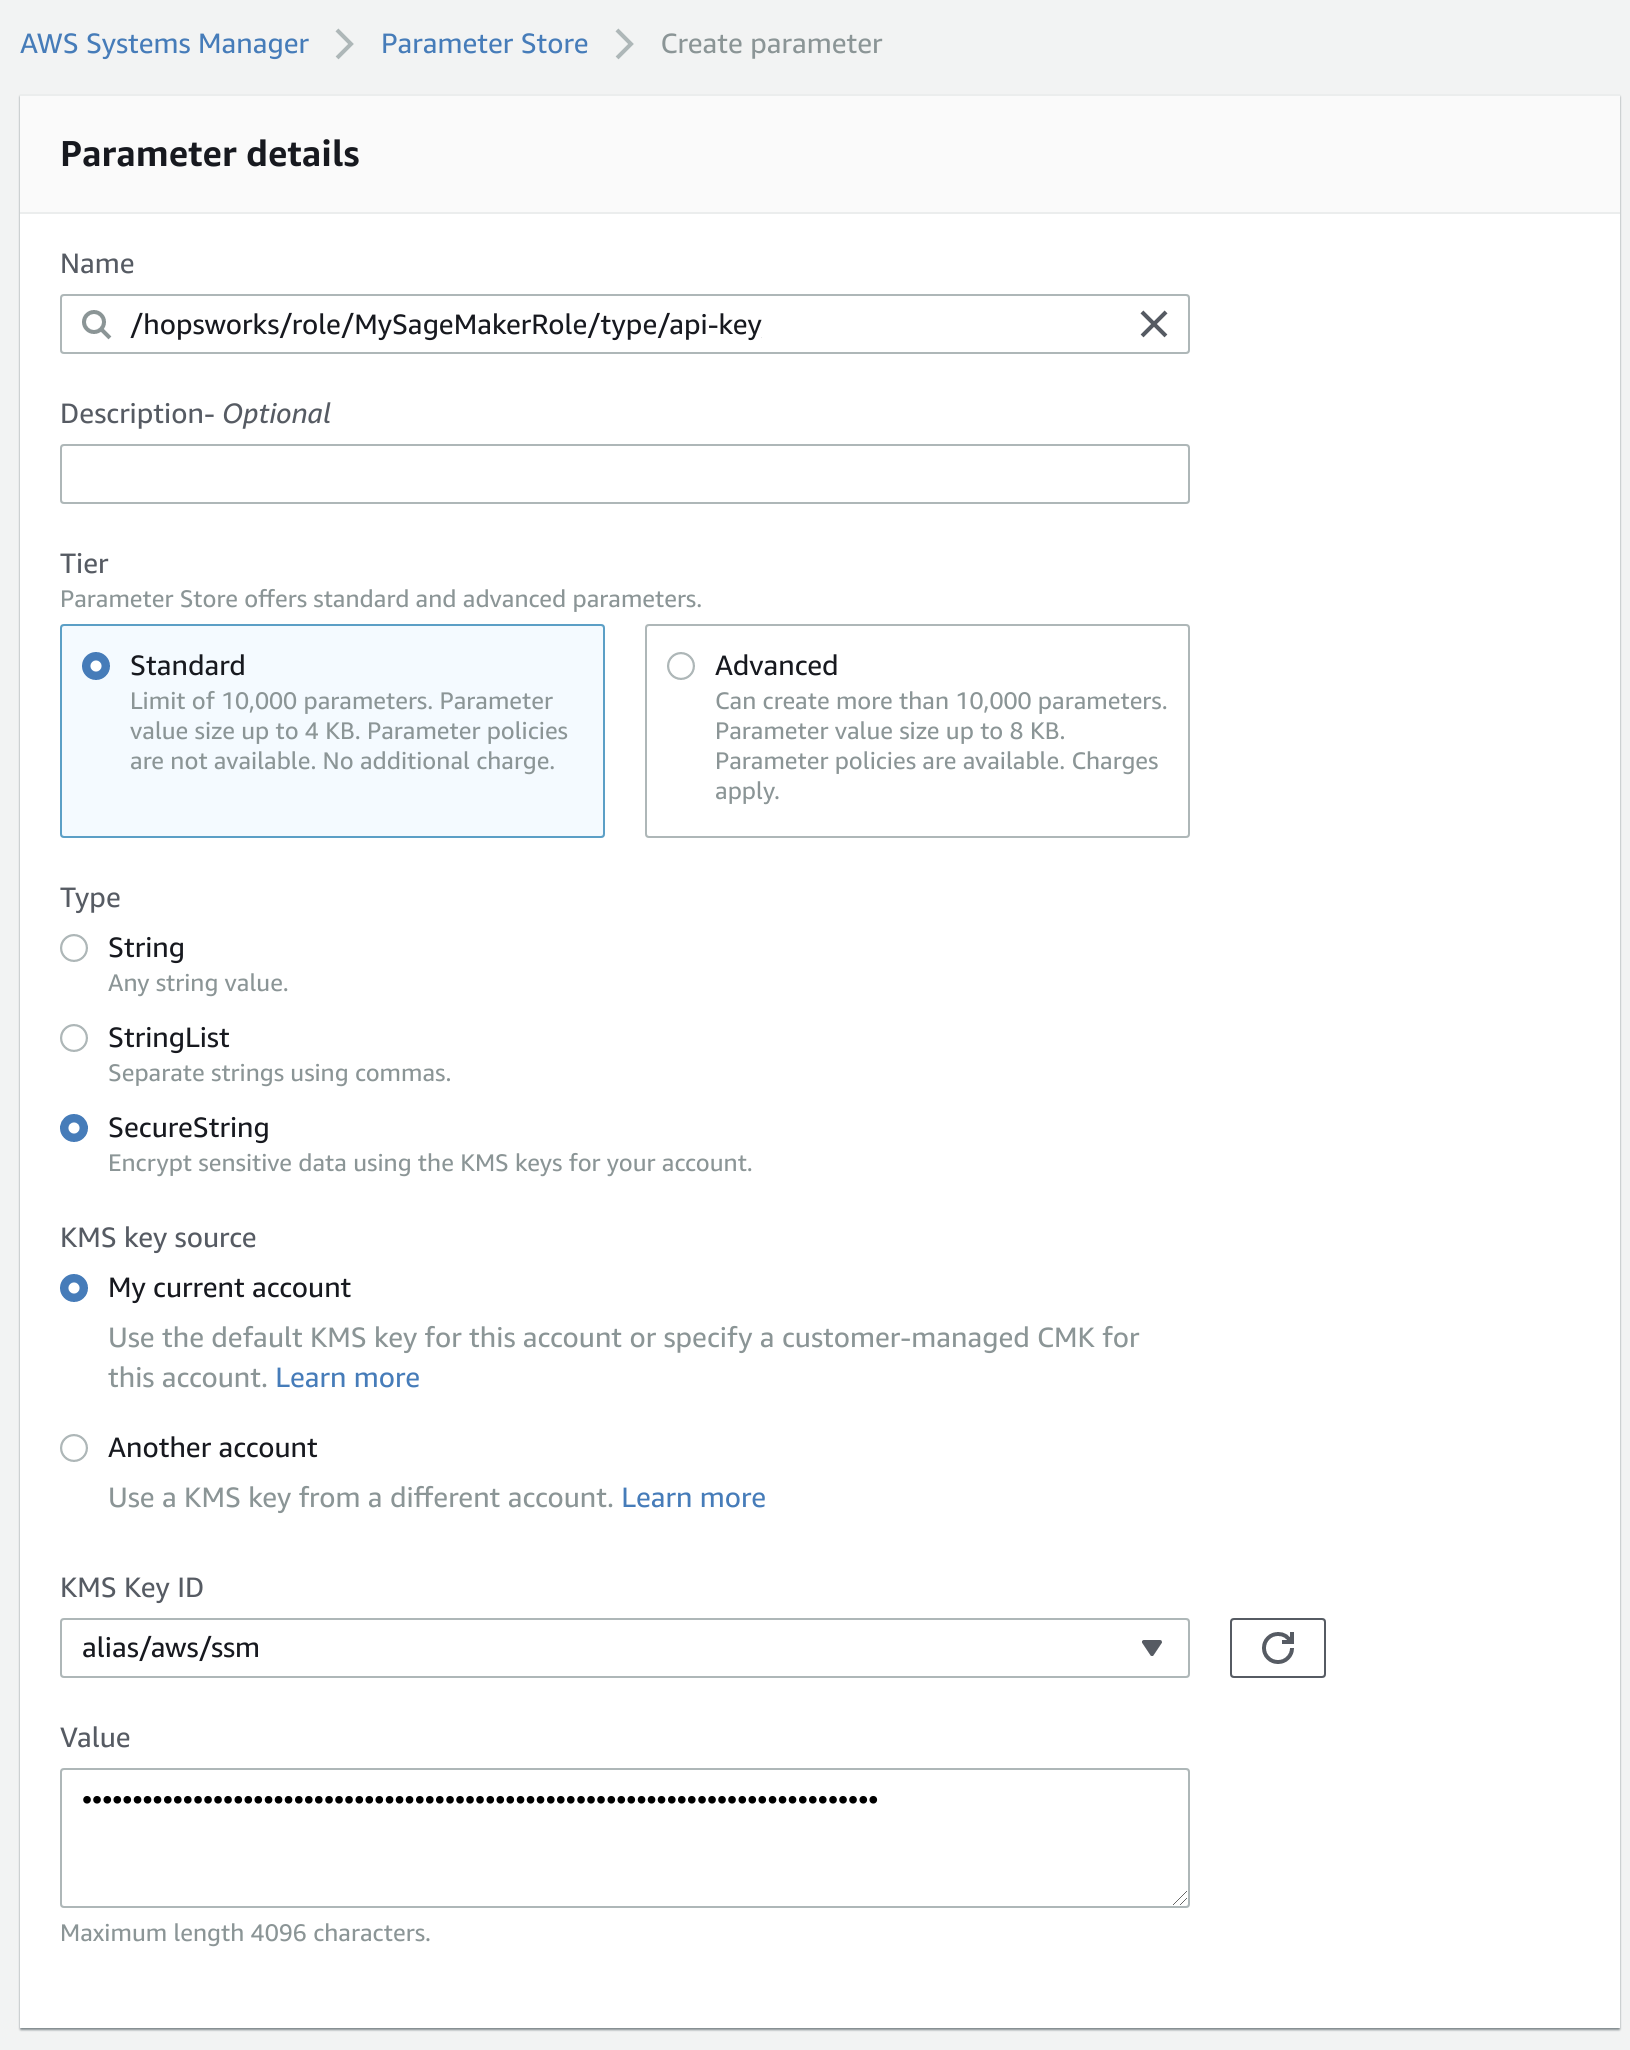Viewport: 1630px width, 2050px height.
Task: Click the Parameter details heading
Action: click(x=210, y=154)
